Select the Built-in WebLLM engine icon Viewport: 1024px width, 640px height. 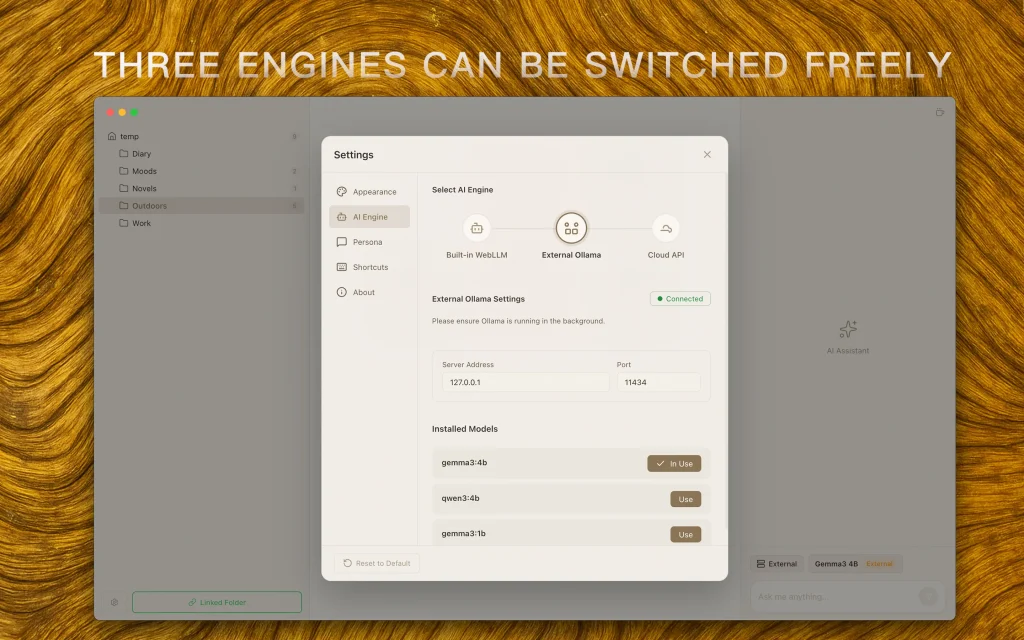pyautogui.click(x=477, y=228)
